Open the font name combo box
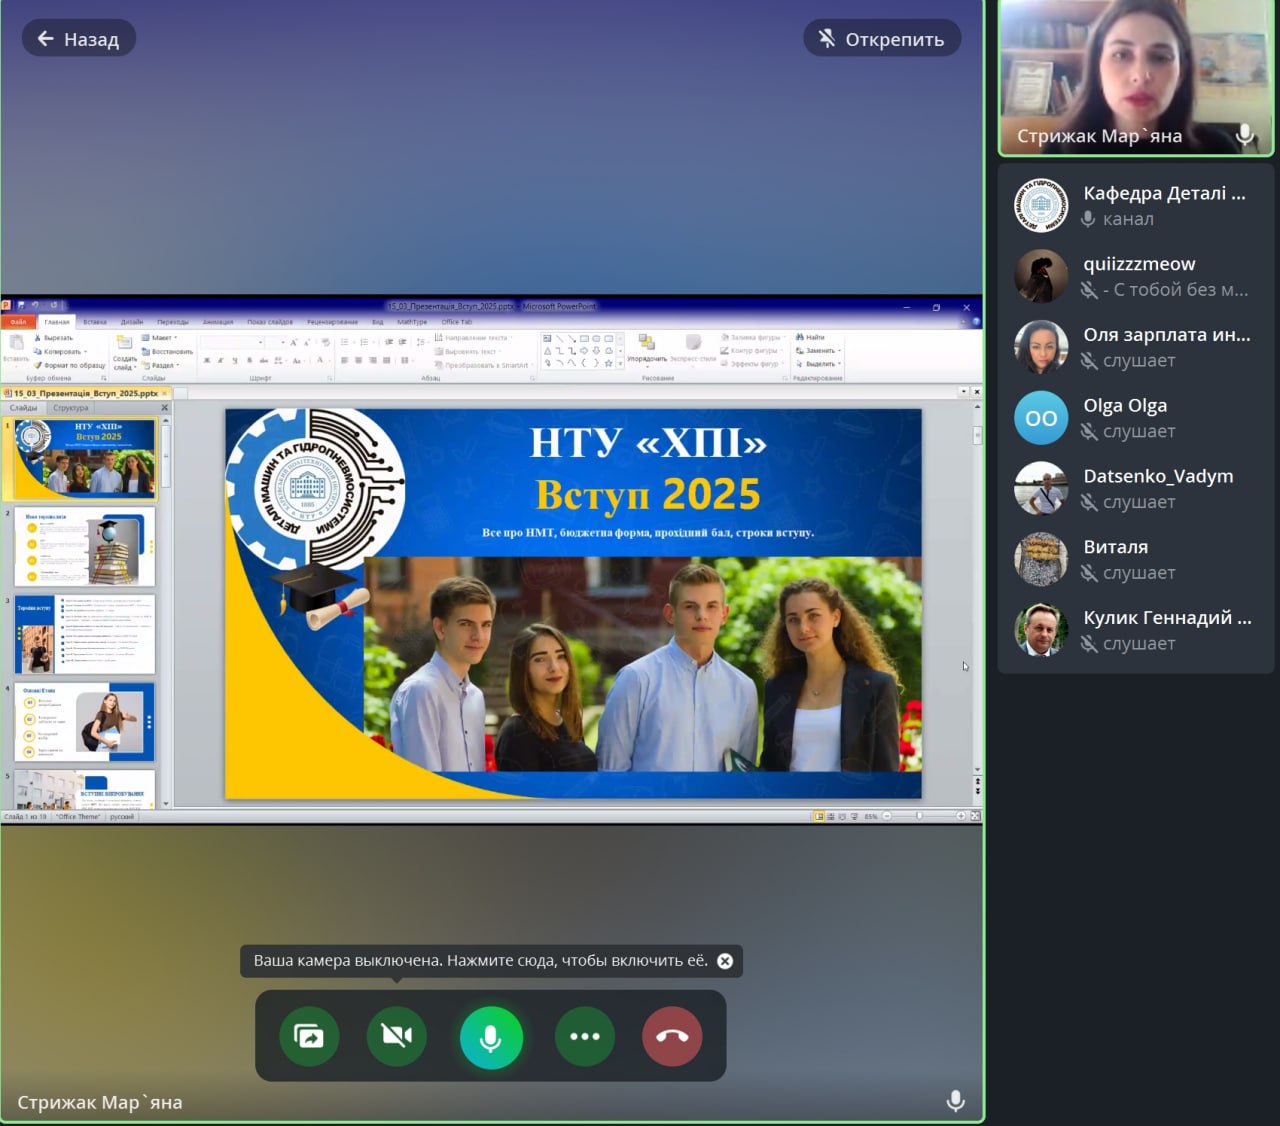Screen dimensions: 1280x1126 click(232, 342)
